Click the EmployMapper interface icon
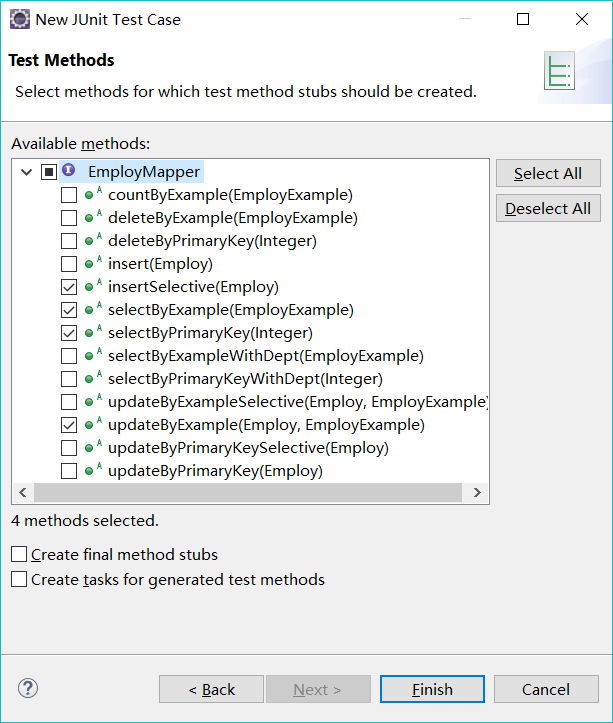The width and height of the screenshot is (613, 723). [68, 170]
